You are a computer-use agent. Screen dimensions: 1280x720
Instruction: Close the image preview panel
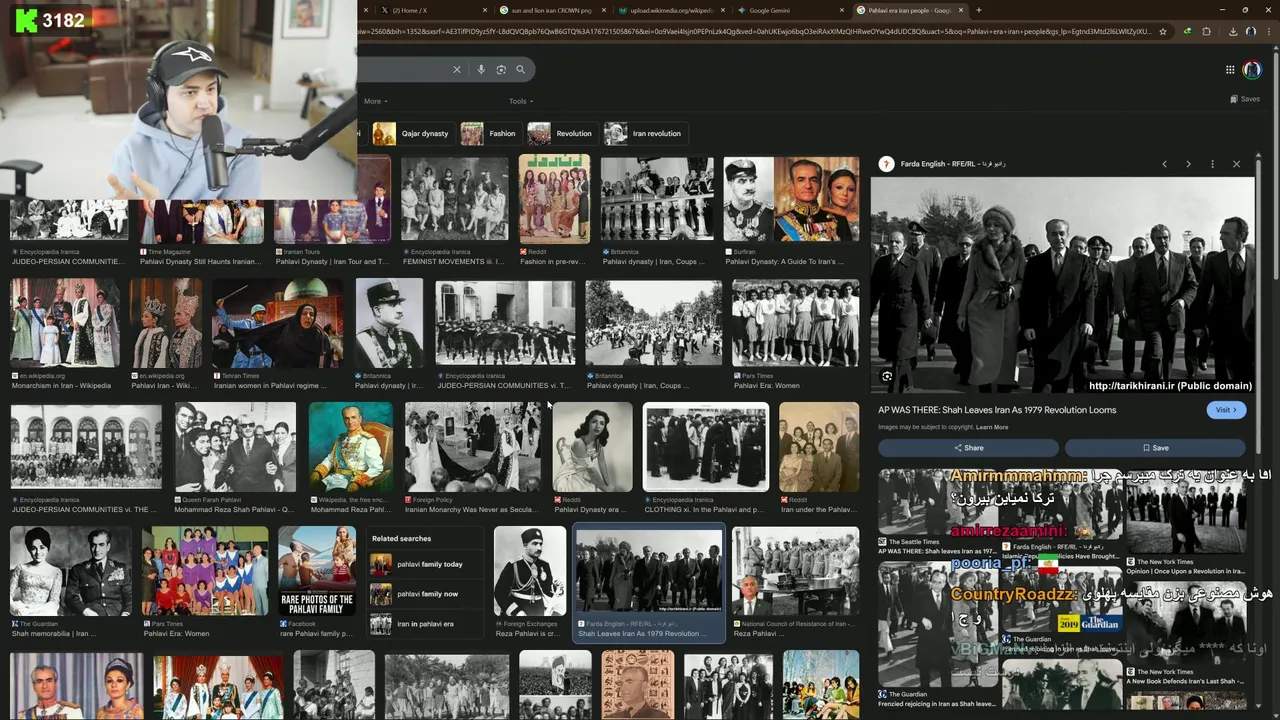tap(1236, 164)
